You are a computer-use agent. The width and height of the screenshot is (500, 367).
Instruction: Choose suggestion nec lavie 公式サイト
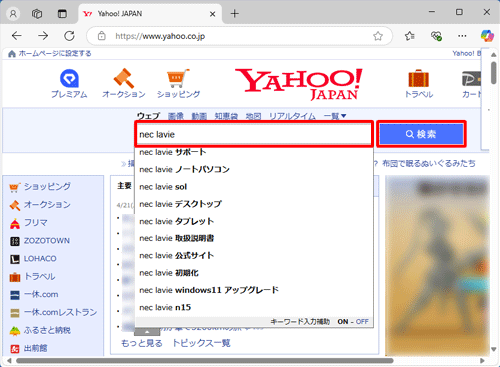click(x=254, y=256)
